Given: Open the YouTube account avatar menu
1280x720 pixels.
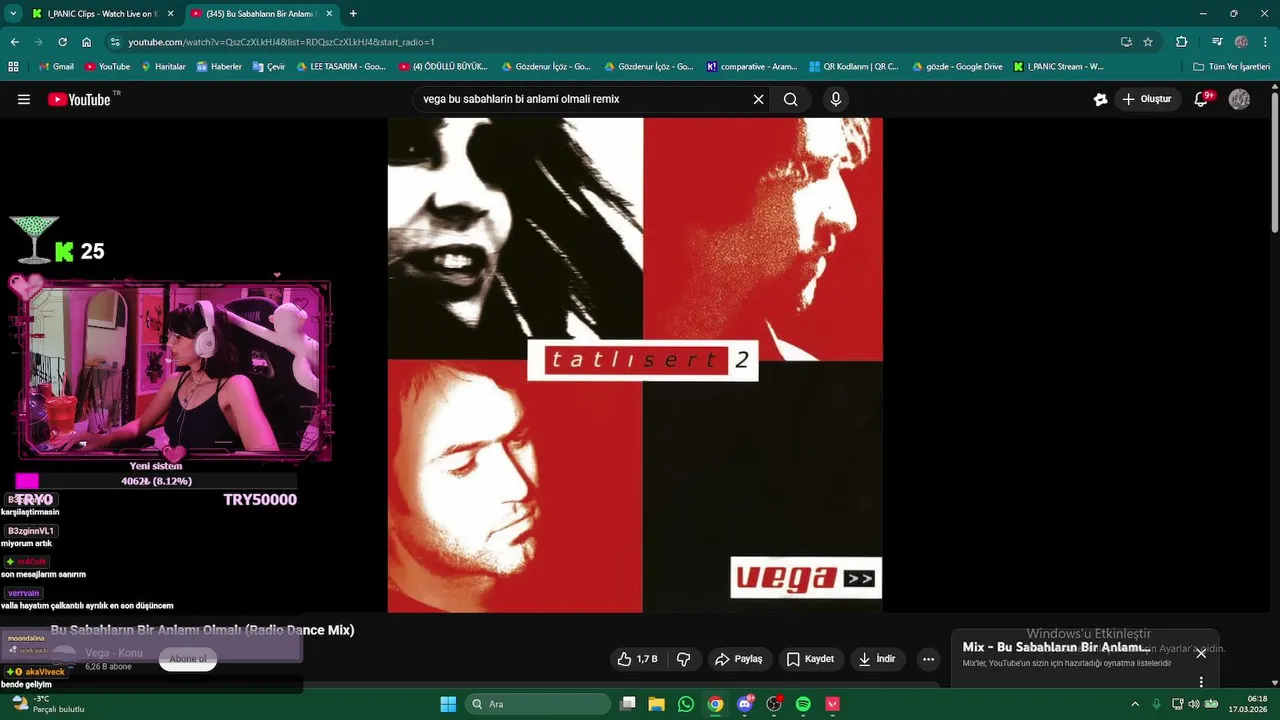Looking at the screenshot, I should click(x=1239, y=99).
